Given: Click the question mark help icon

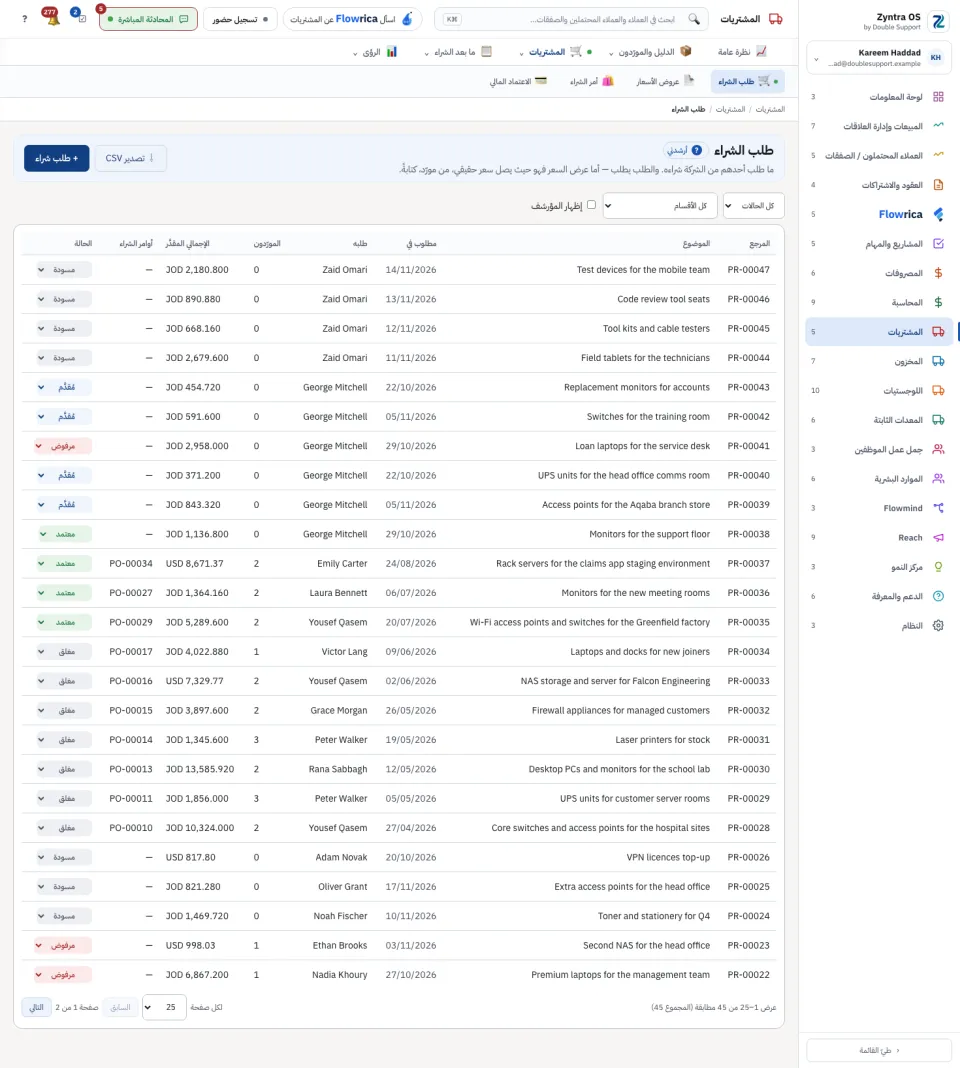Looking at the screenshot, I should pos(25,19).
